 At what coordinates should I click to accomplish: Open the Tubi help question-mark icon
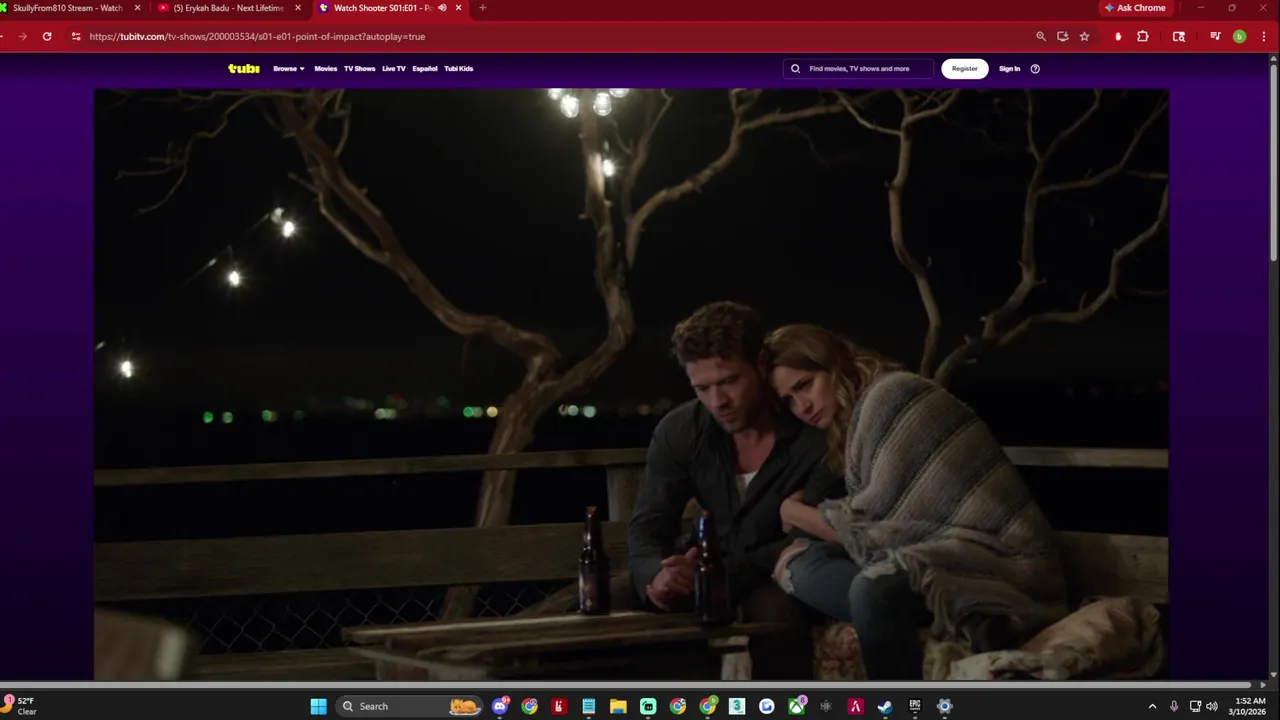tap(1035, 68)
